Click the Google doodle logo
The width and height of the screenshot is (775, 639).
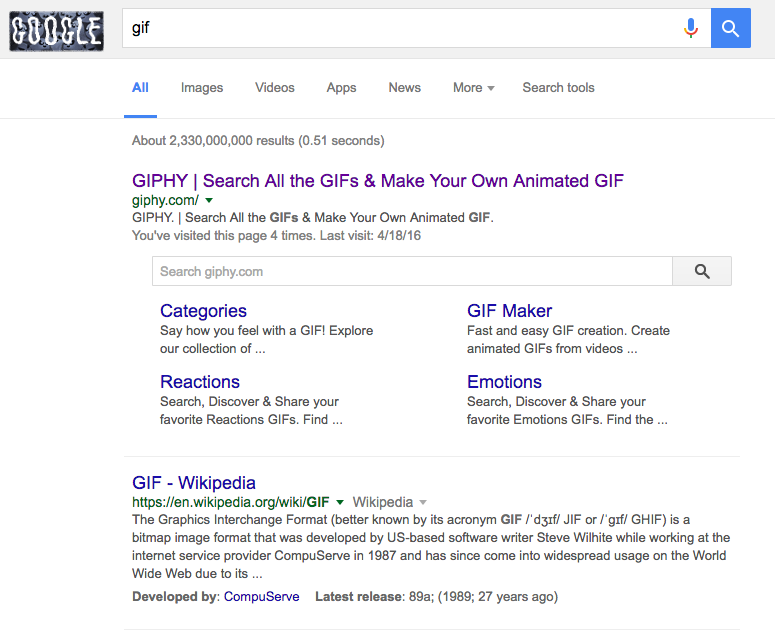[x=56, y=31]
